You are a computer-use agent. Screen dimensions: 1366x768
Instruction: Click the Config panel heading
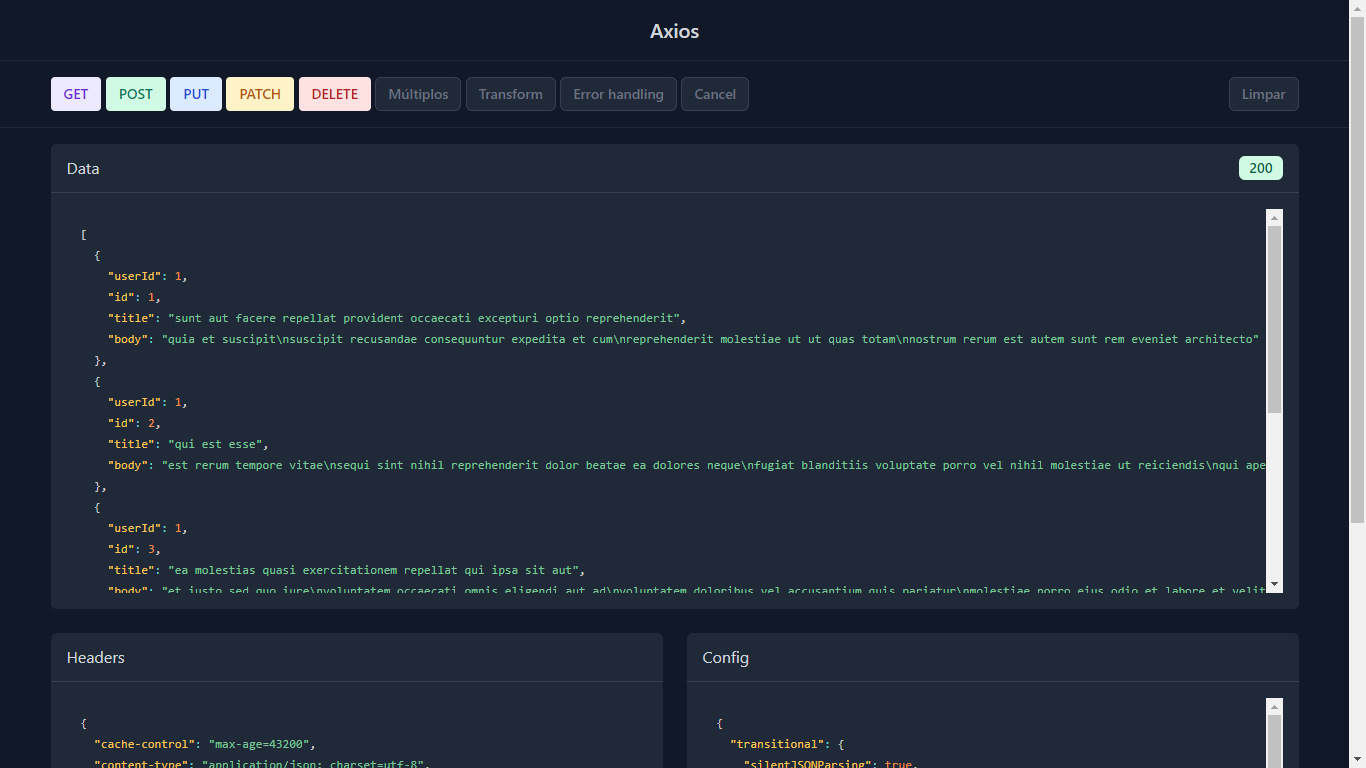[726, 657]
